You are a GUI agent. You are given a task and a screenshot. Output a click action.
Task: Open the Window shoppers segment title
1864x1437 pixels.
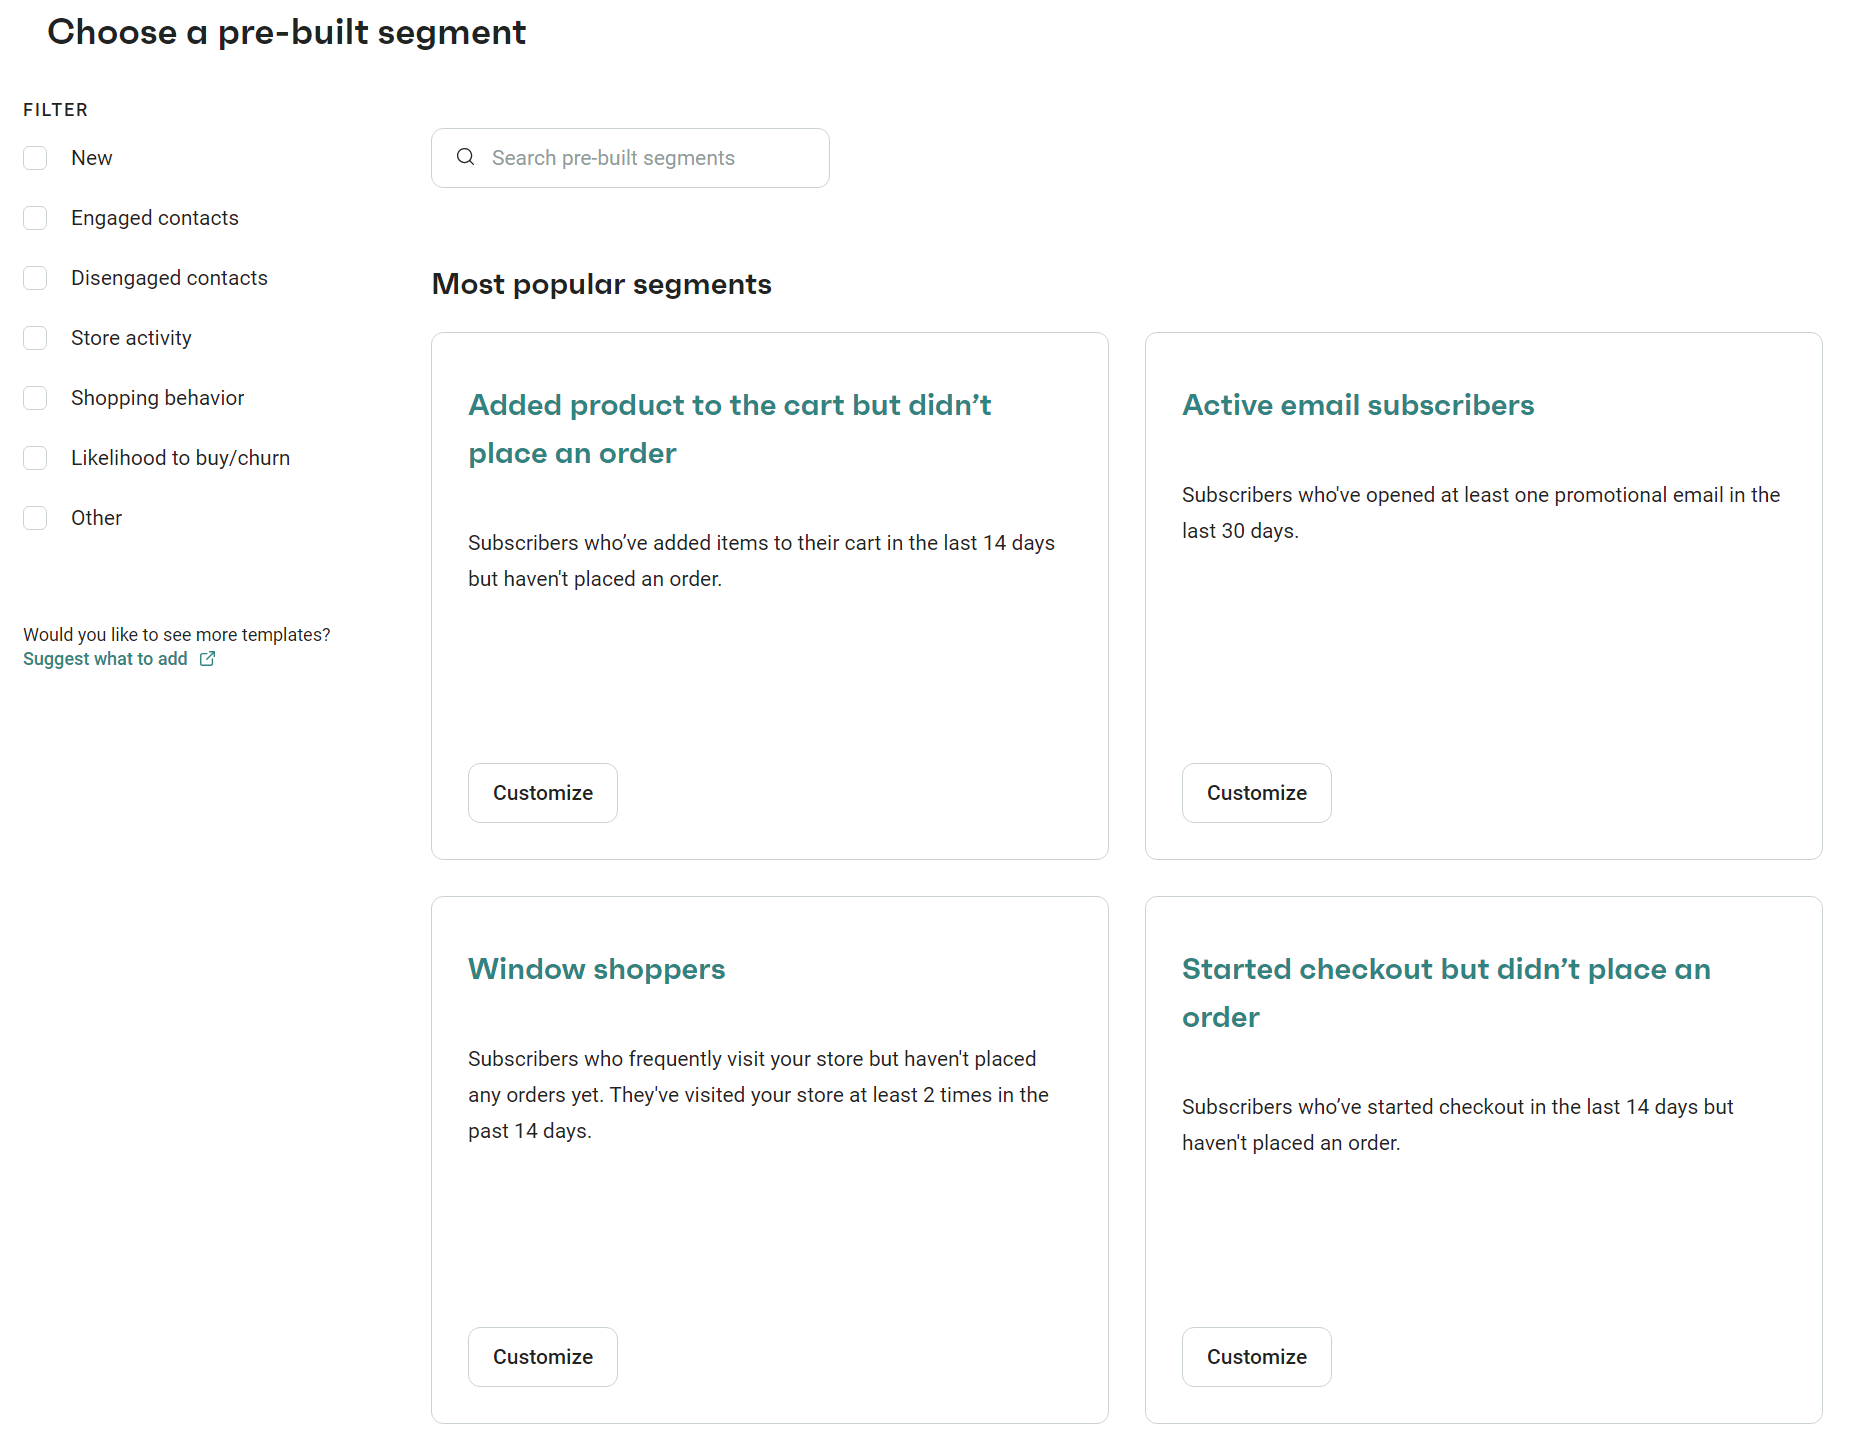(596, 968)
